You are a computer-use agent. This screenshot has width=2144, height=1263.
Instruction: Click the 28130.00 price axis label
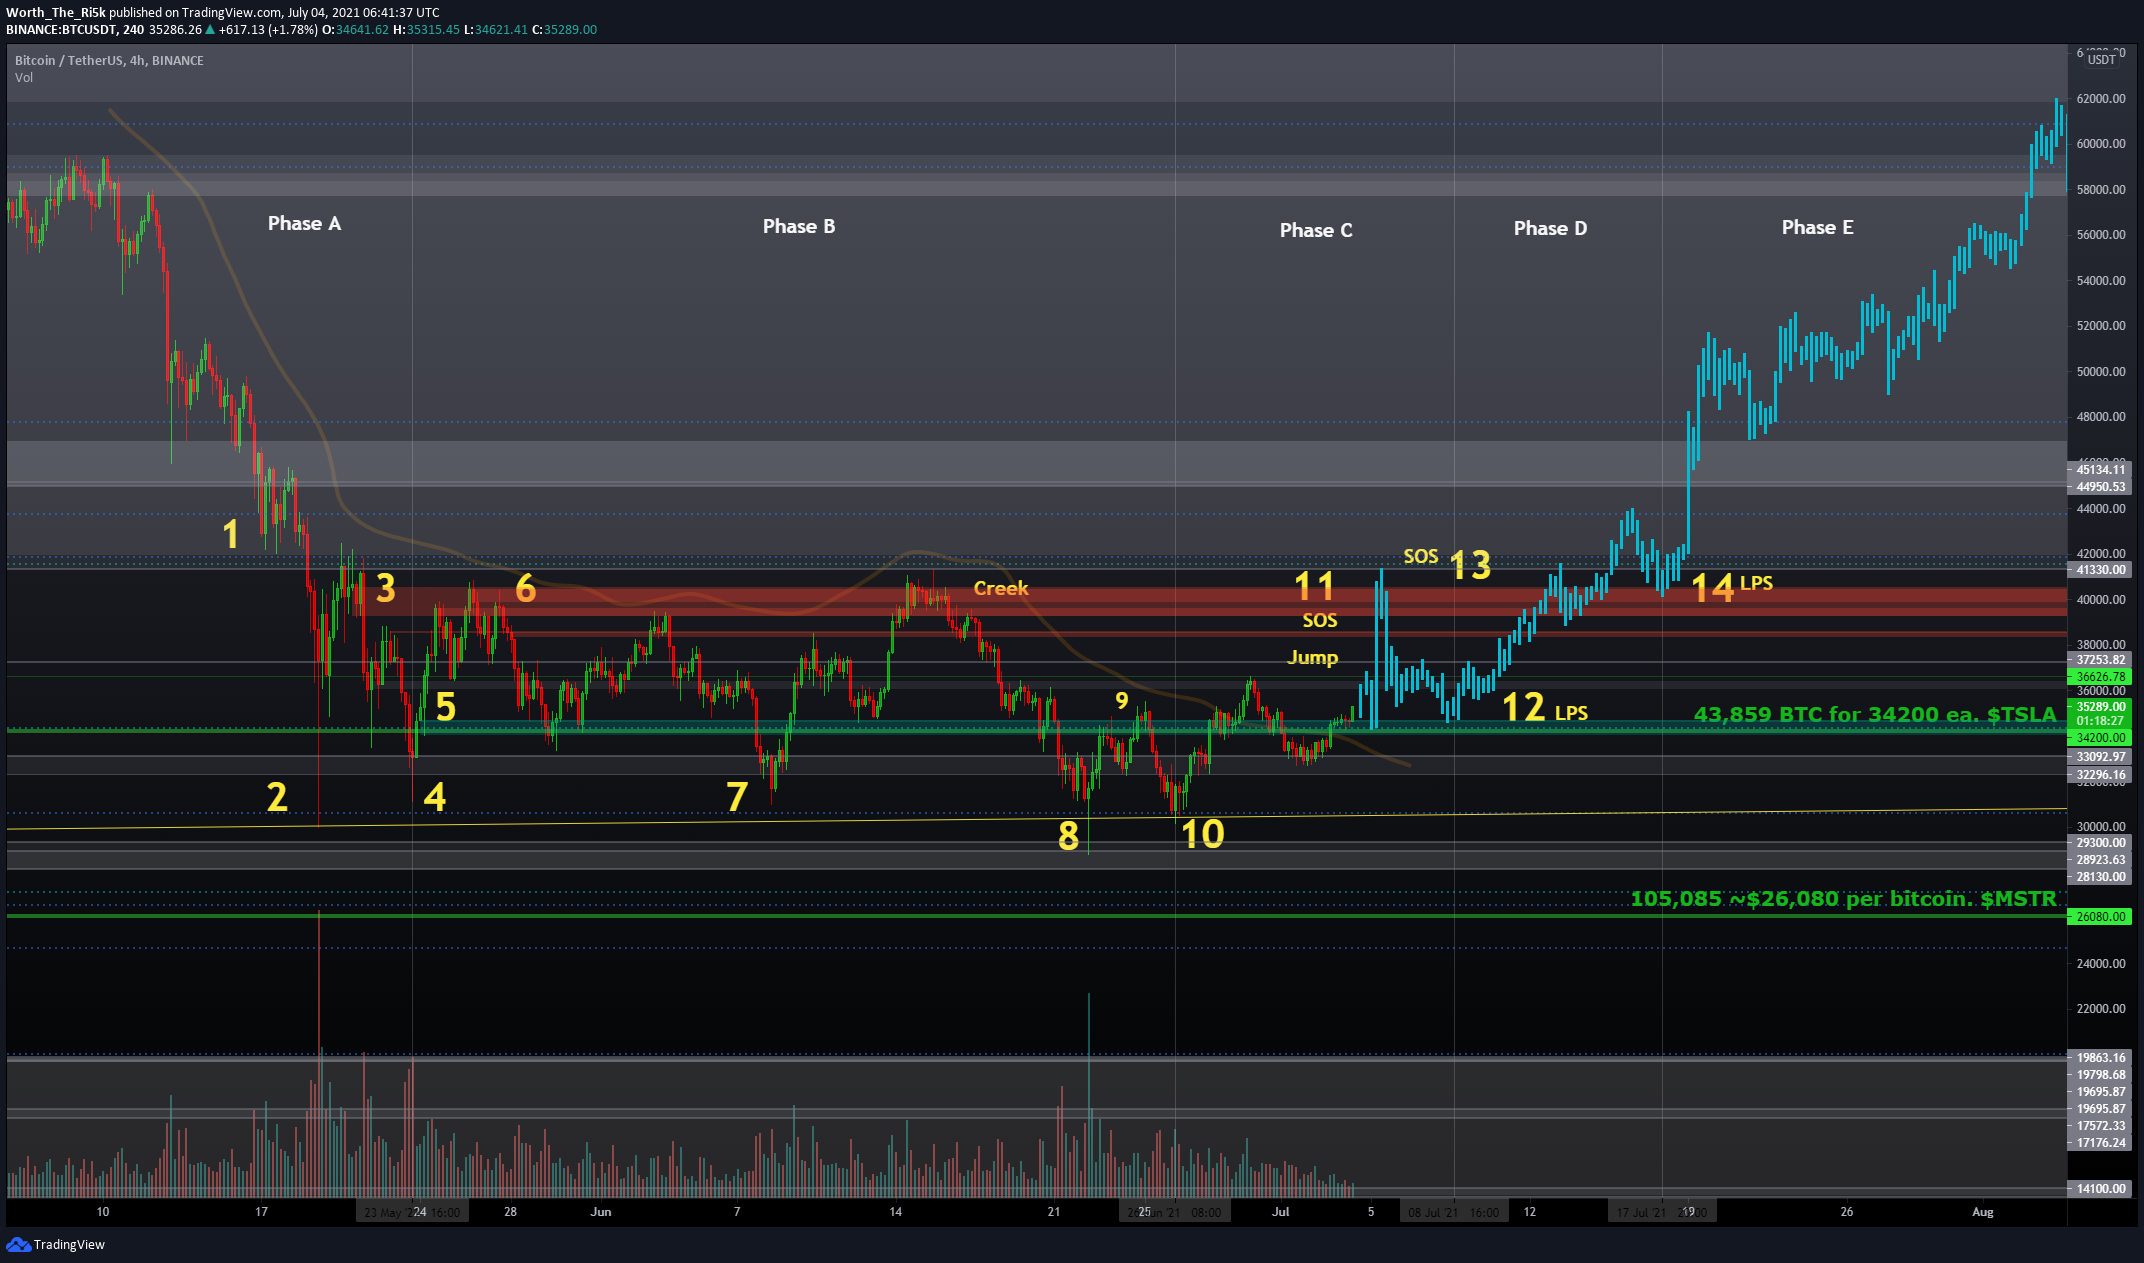click(2099, 876)
